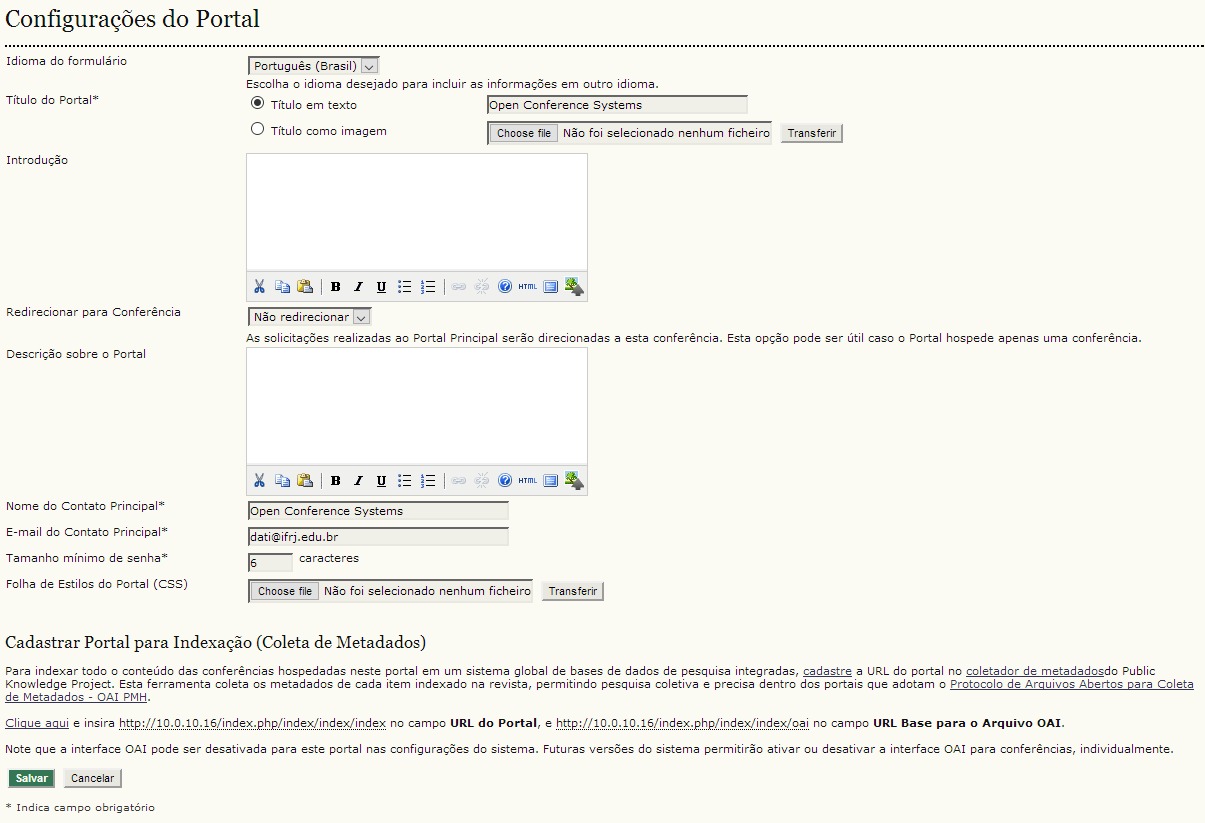Screen dimensions: 1205x823
Task: Click Transferir next to the portal stylesheet file
Action: [x=572, y=591]
